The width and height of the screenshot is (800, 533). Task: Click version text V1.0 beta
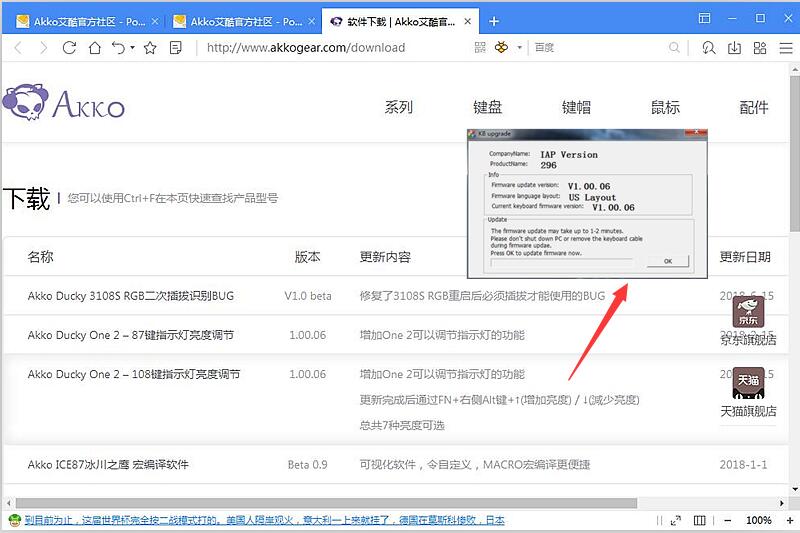tap(308, 296)
